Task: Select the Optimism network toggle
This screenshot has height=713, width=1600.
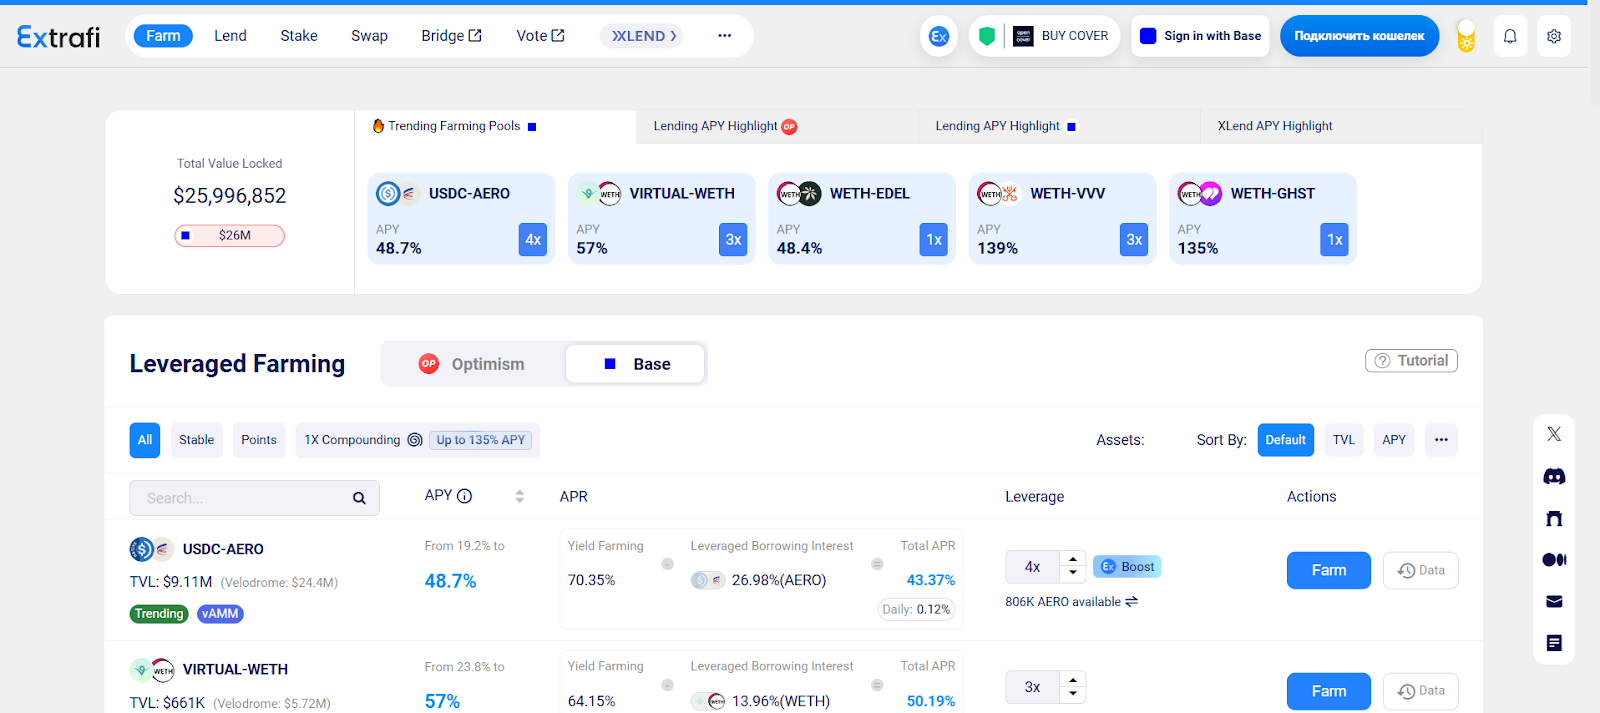Action: point(474,364)
